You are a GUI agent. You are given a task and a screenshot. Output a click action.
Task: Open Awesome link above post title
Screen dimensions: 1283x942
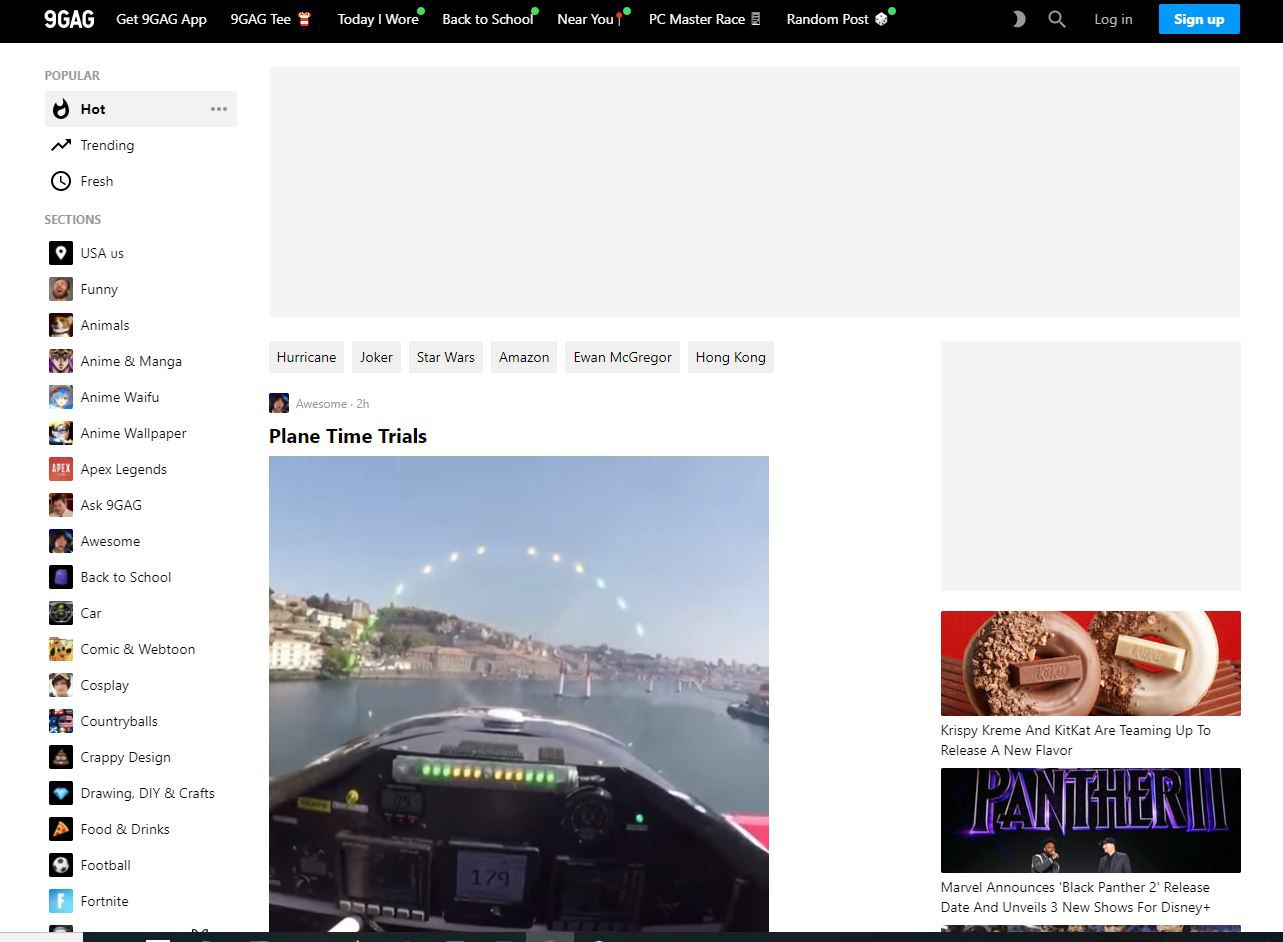pyautogui.click(x=321, y=404)
